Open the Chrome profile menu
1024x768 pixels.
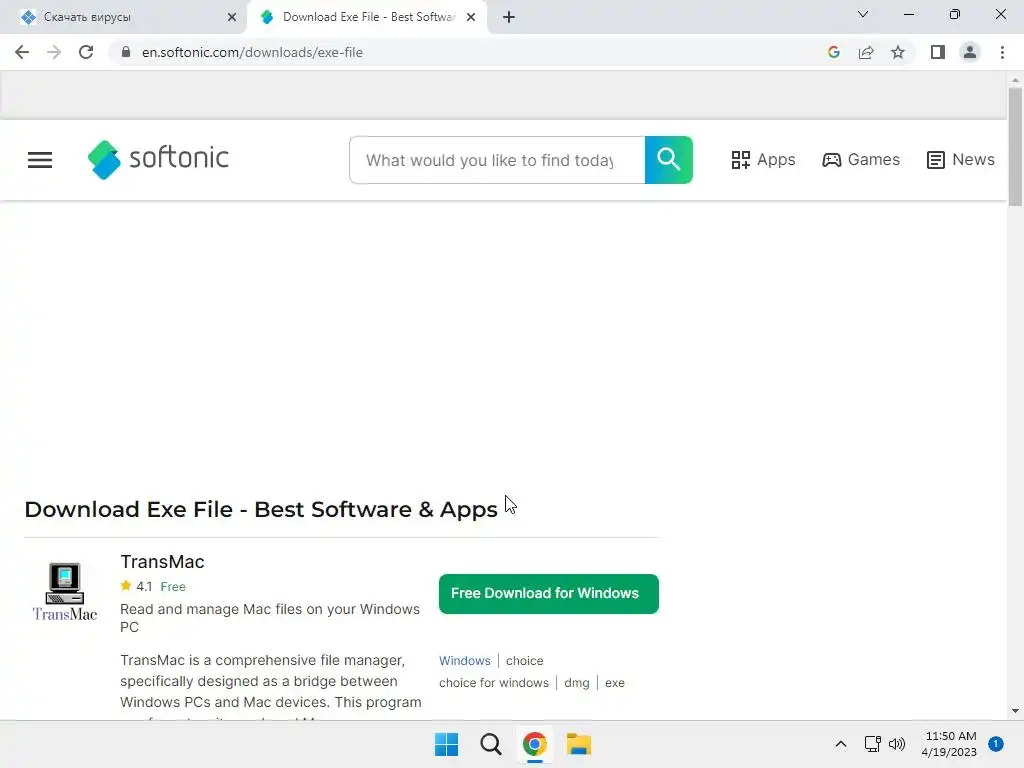(970, 52)
